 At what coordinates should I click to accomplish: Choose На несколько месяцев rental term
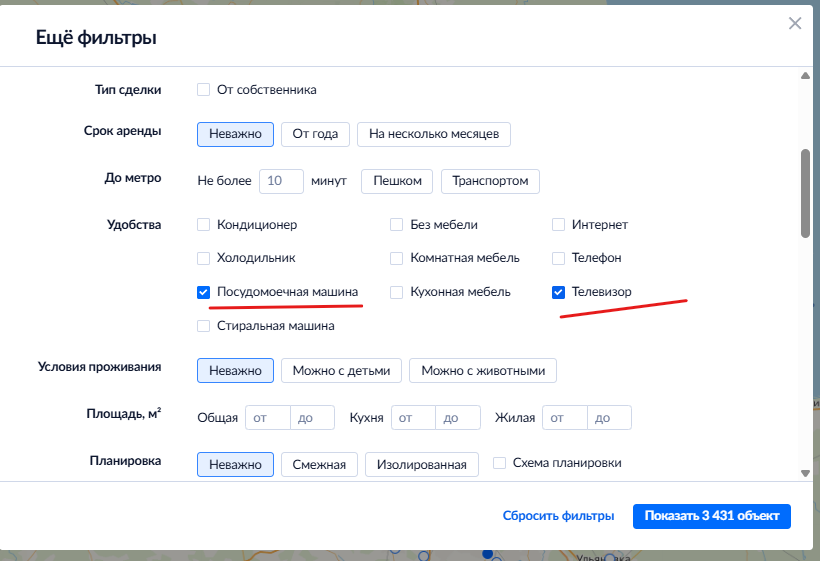click(x=434, y=134)
